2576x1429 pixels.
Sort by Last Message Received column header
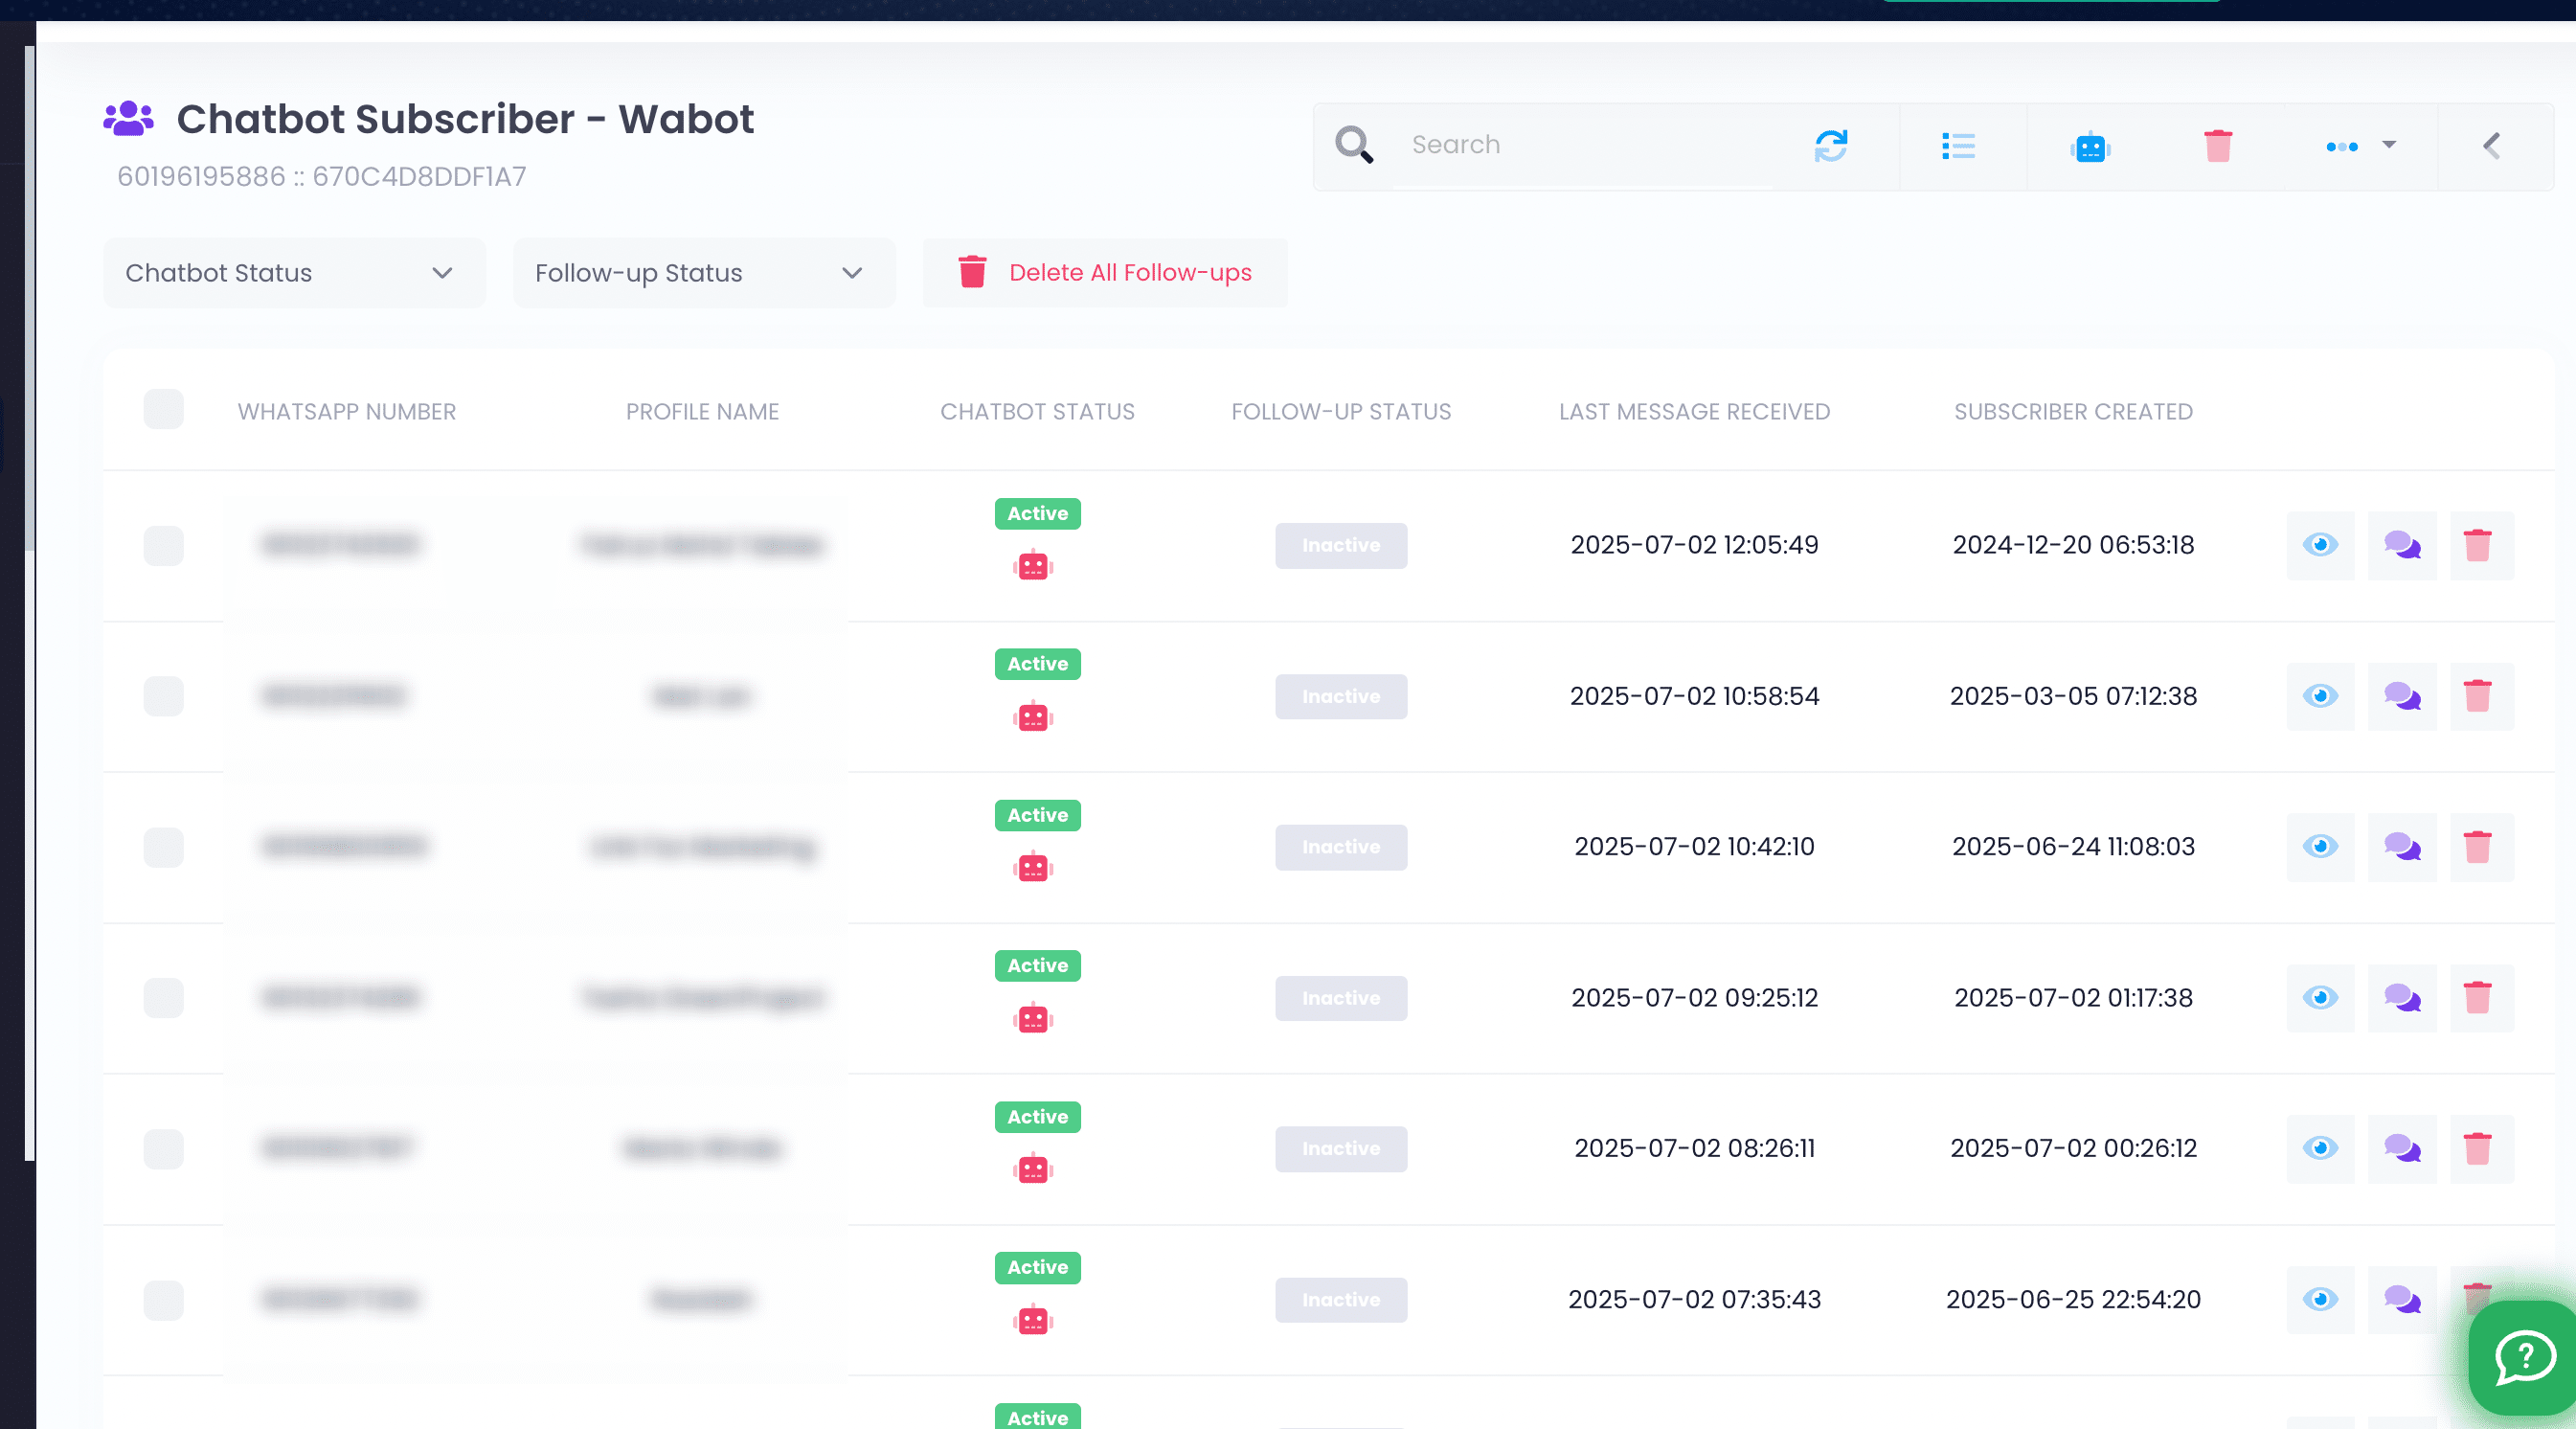tap(1694, 411)
